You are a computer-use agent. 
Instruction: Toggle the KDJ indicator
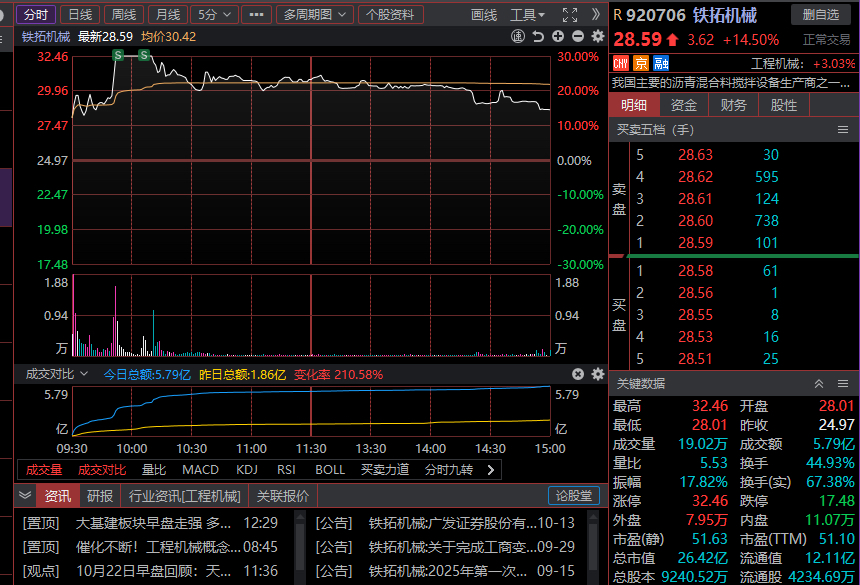pos(247,470)
